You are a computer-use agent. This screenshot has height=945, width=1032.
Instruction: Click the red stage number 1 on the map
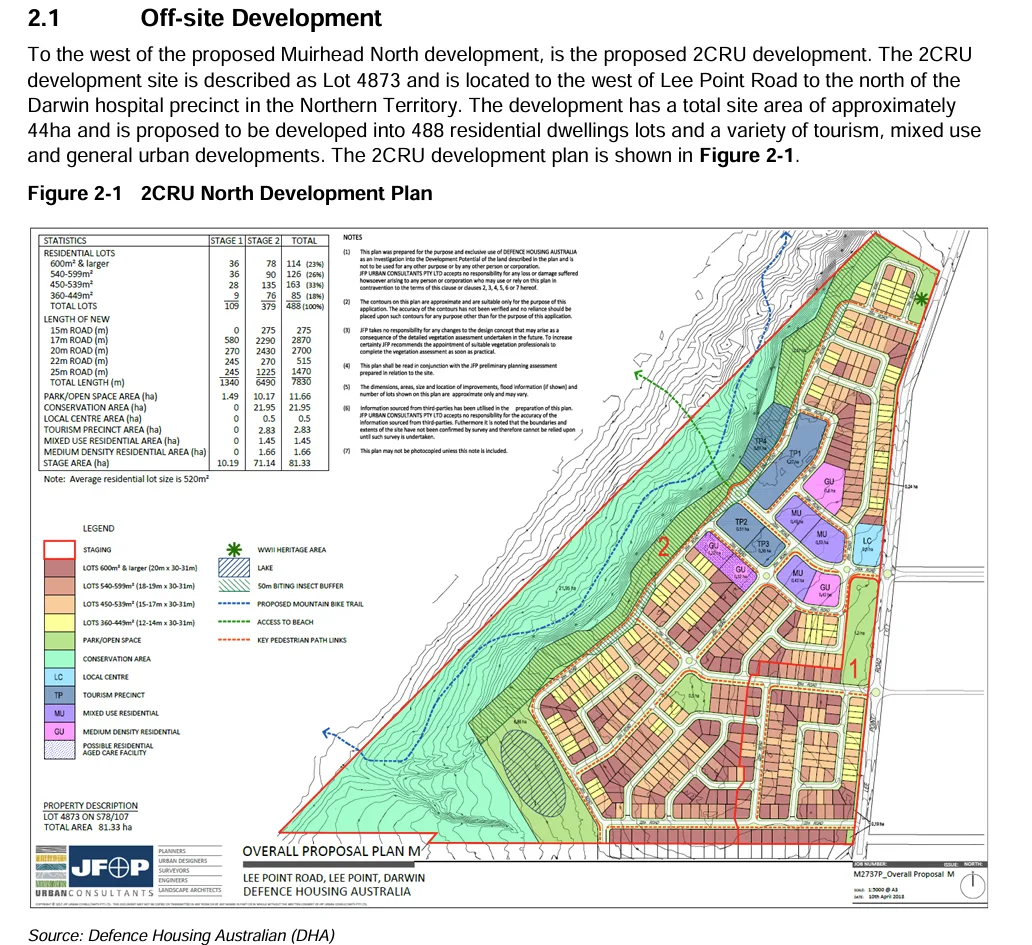[853, 669]
